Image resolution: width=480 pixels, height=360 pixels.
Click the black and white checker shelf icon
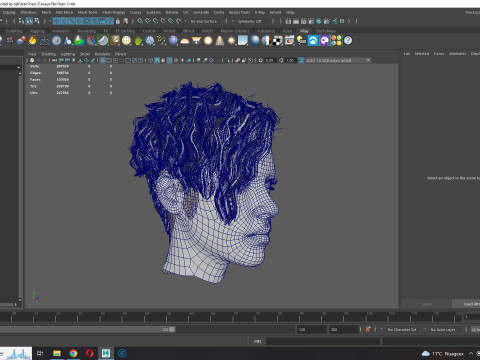tap(277, 41)
